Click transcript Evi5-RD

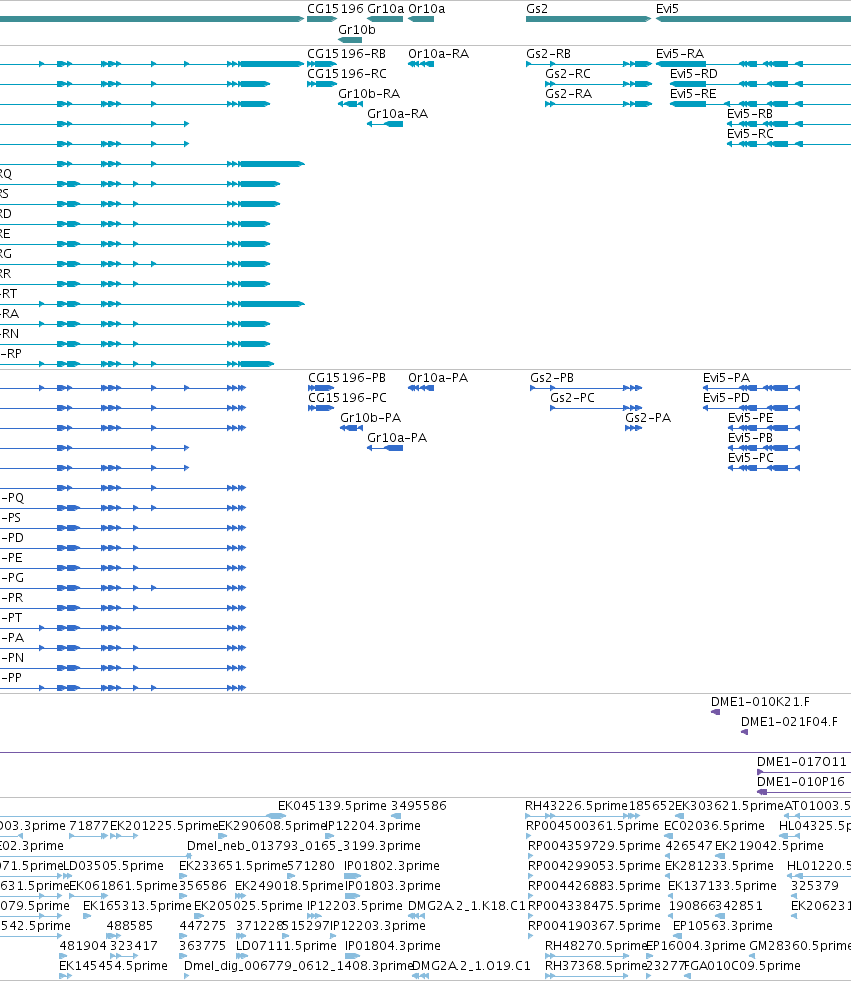coord(693,74)
